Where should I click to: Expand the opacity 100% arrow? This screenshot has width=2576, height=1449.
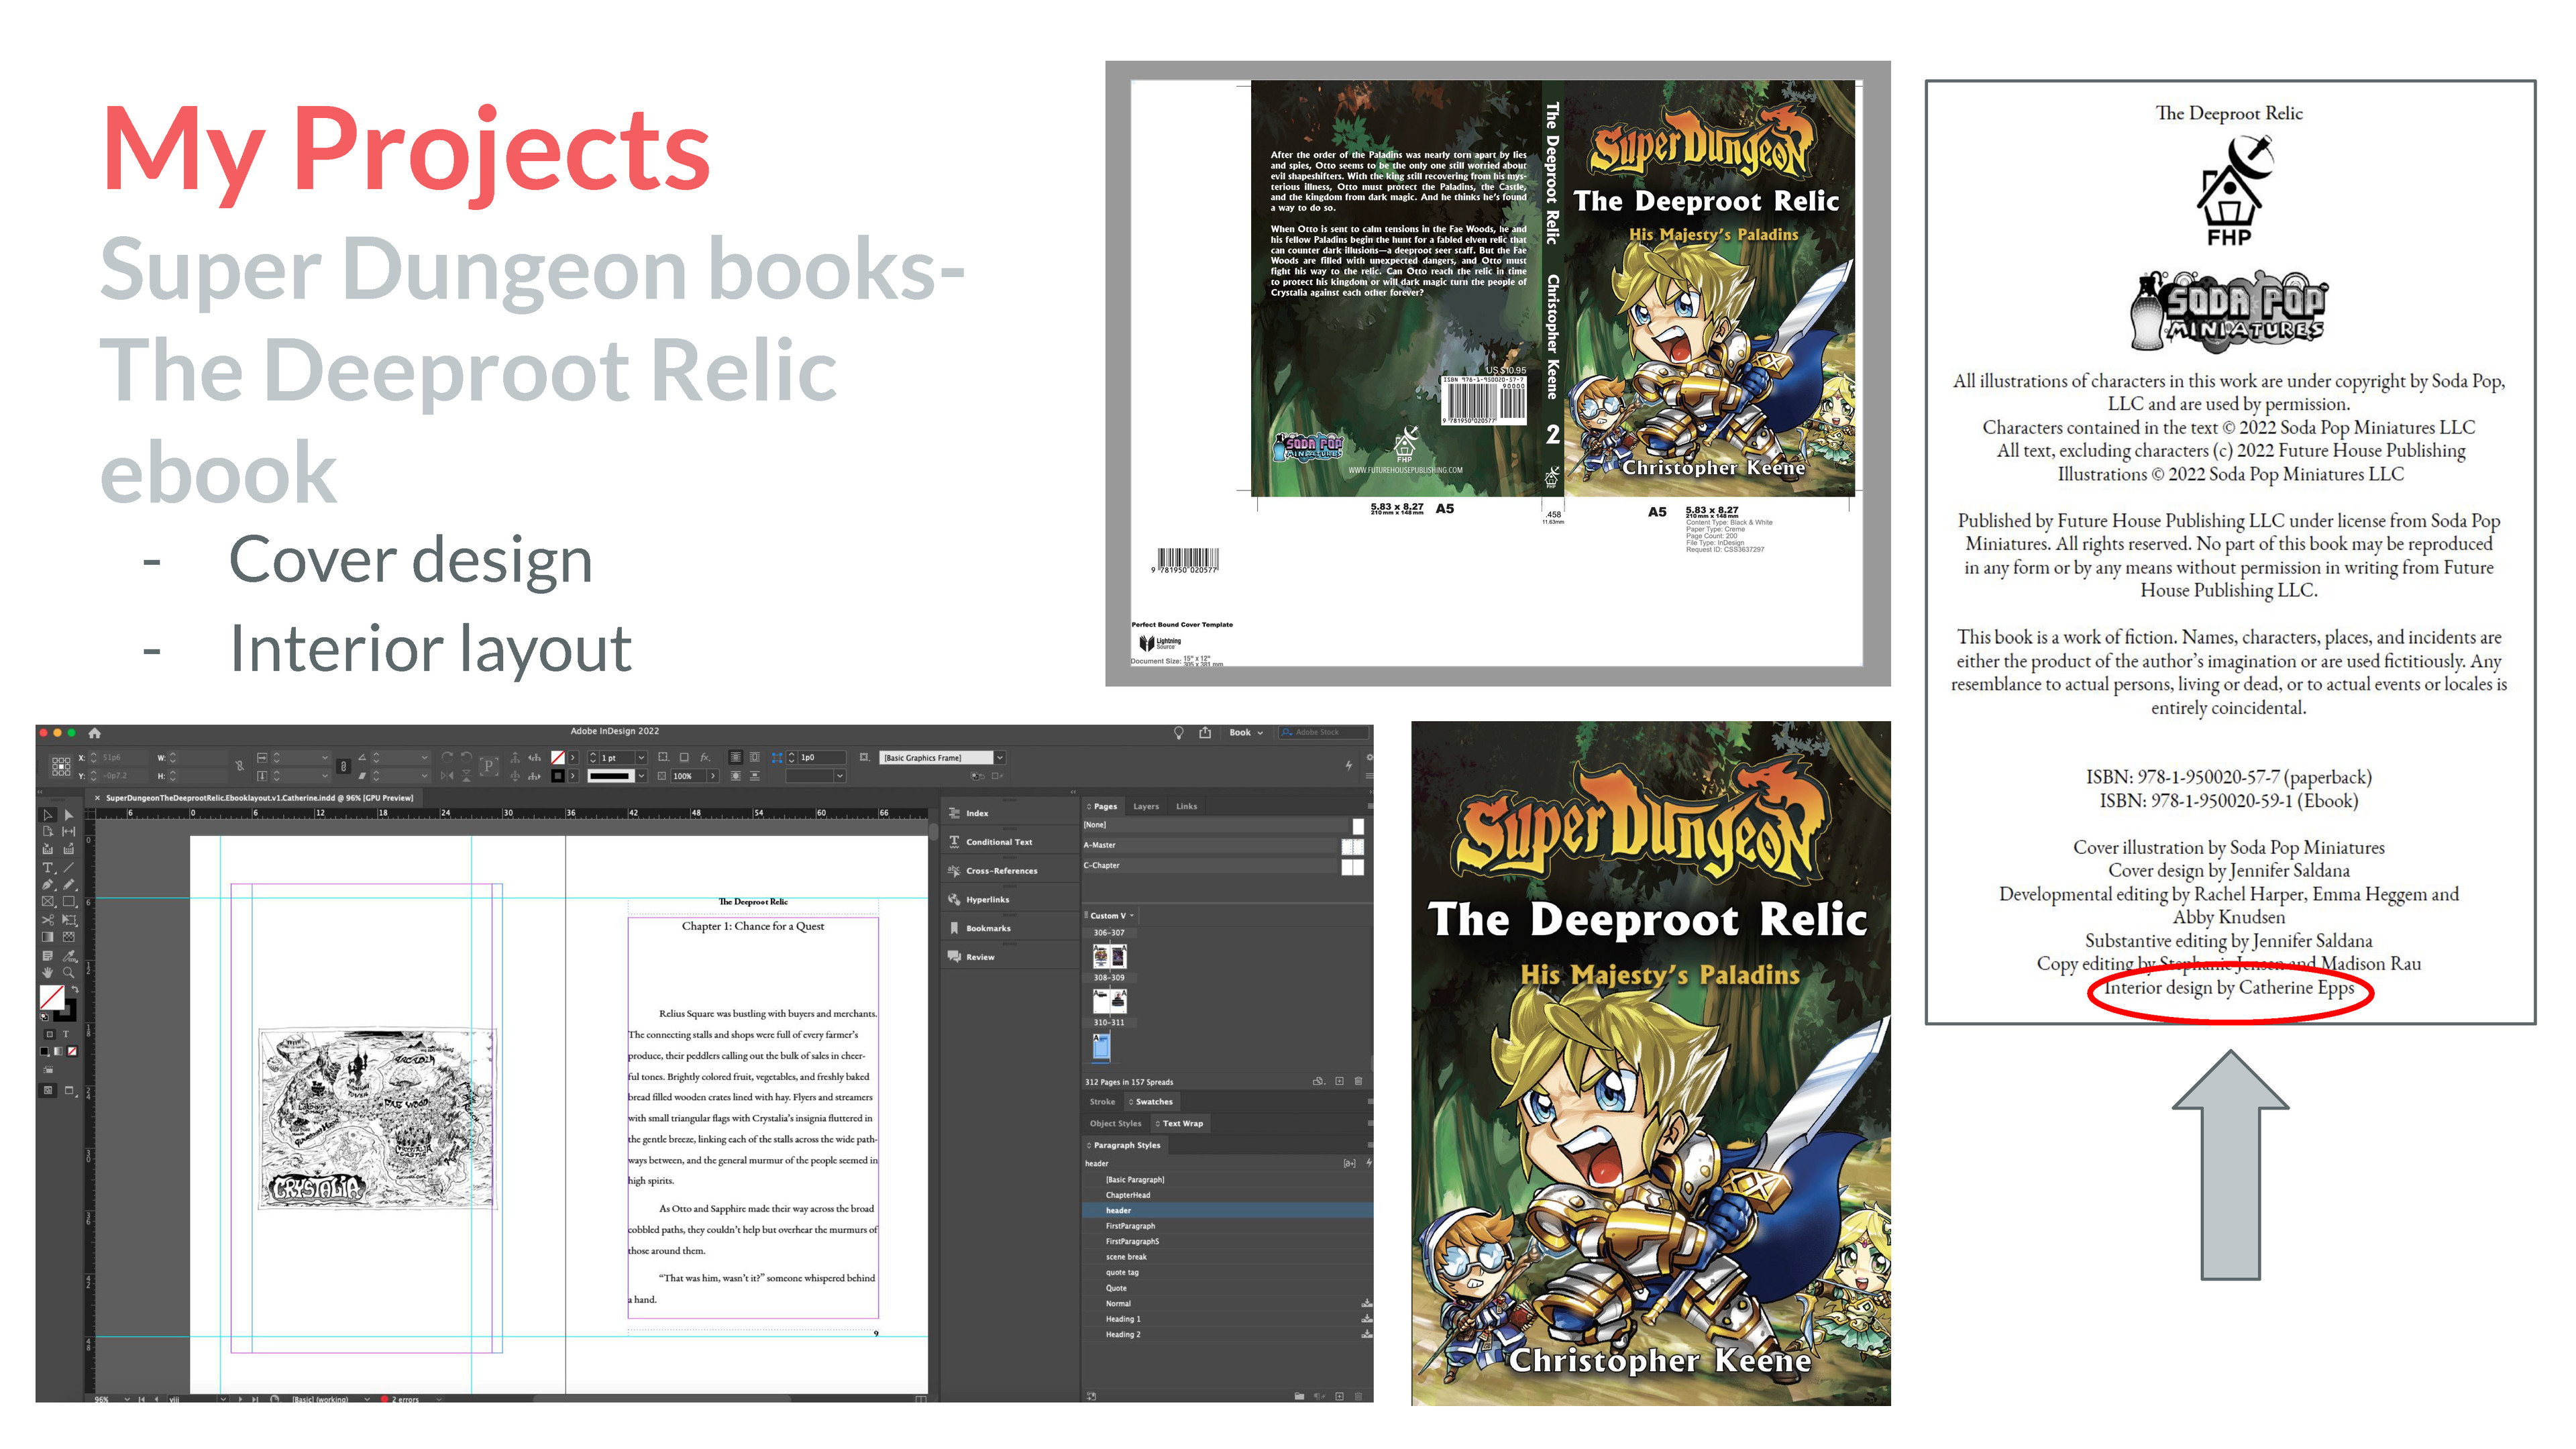pos(712,776)
